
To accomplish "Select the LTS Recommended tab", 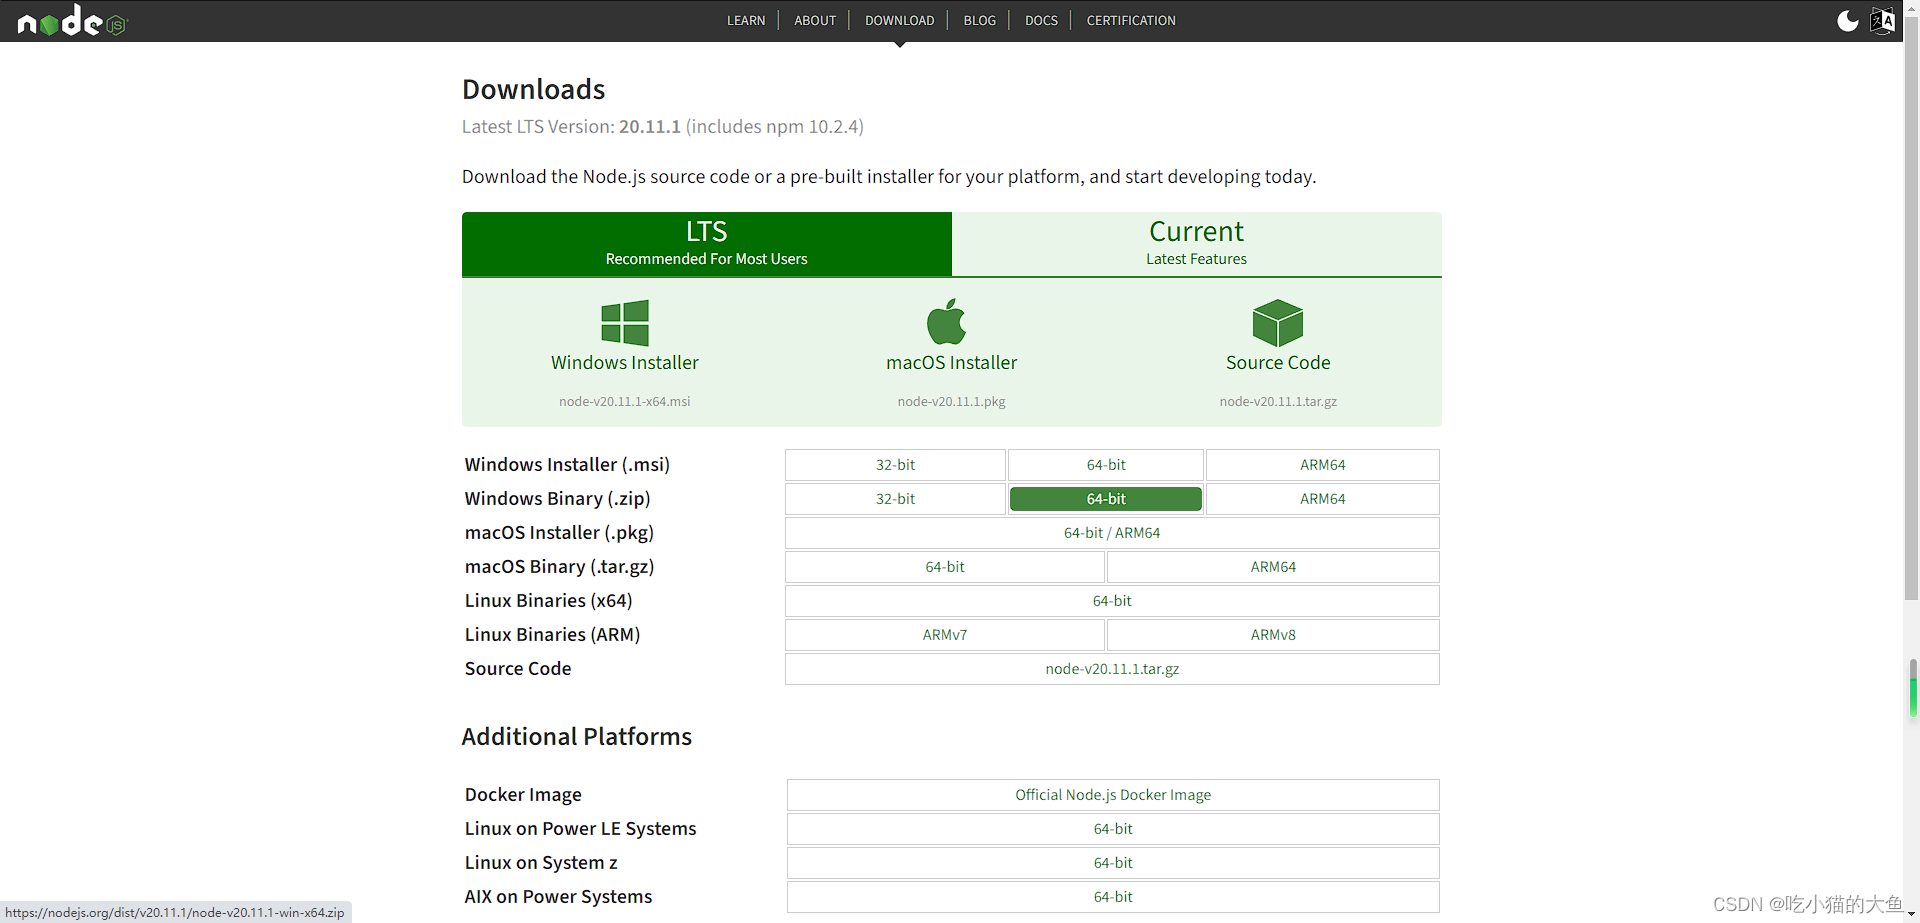I will (707, 244).
